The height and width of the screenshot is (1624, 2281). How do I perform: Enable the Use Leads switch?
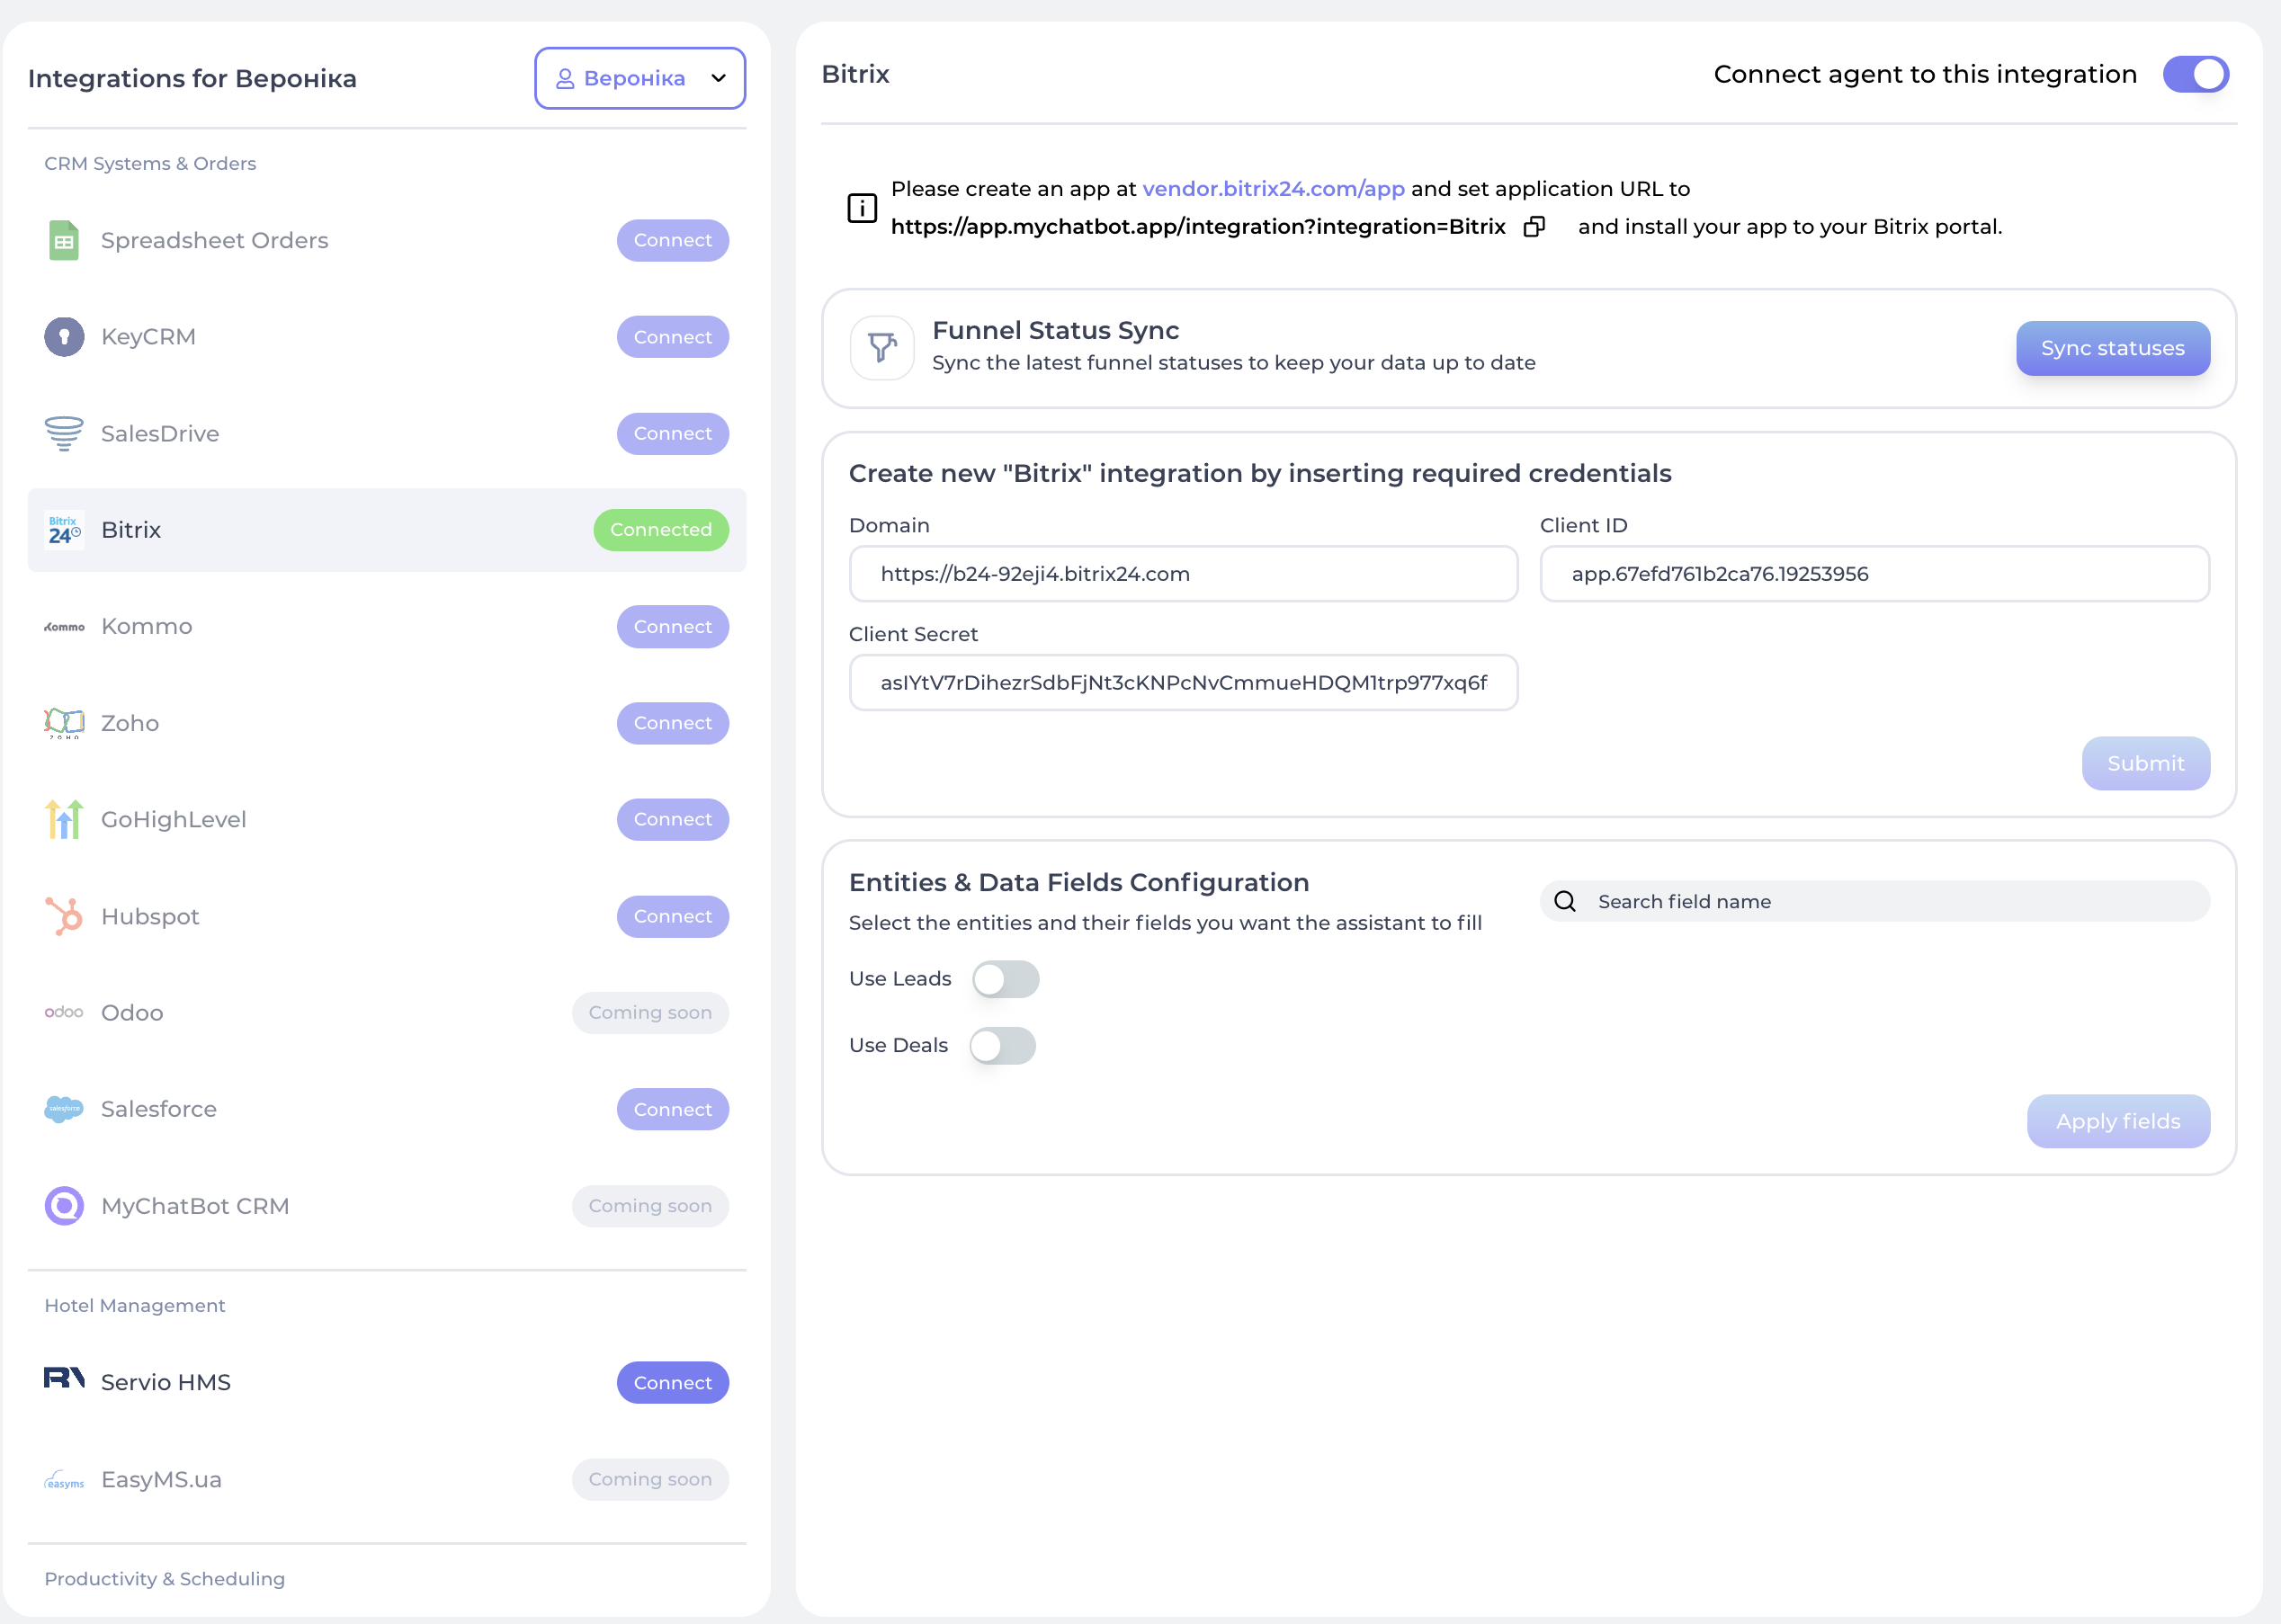click(1005, 979)
